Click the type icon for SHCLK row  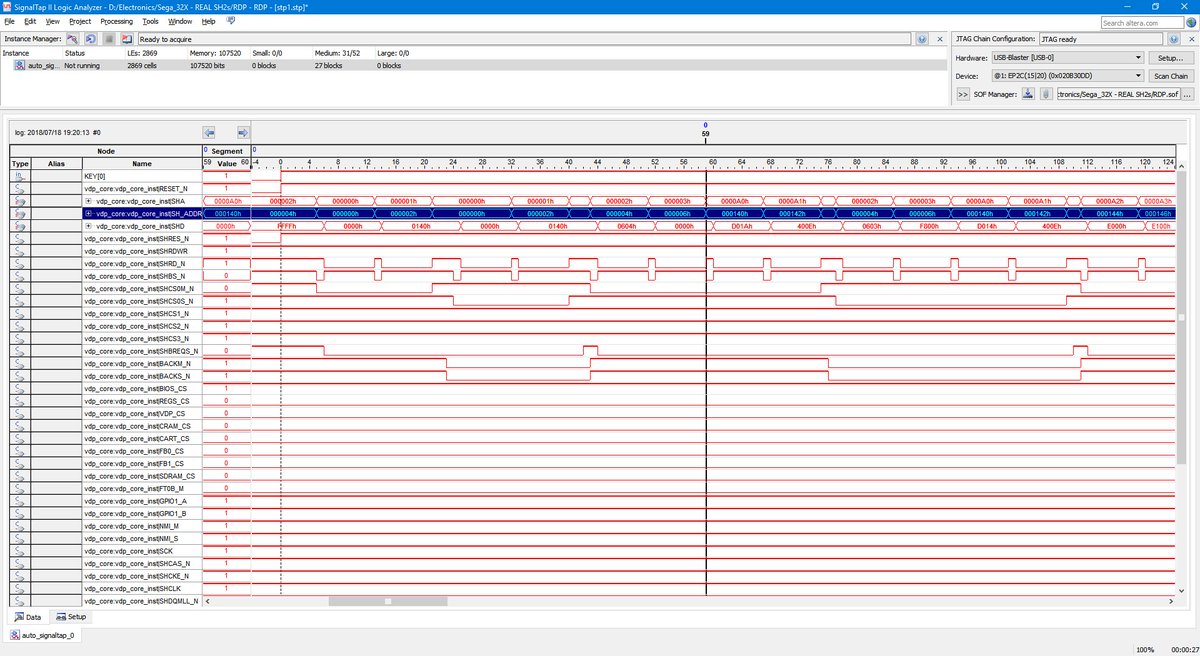[20, 588]
